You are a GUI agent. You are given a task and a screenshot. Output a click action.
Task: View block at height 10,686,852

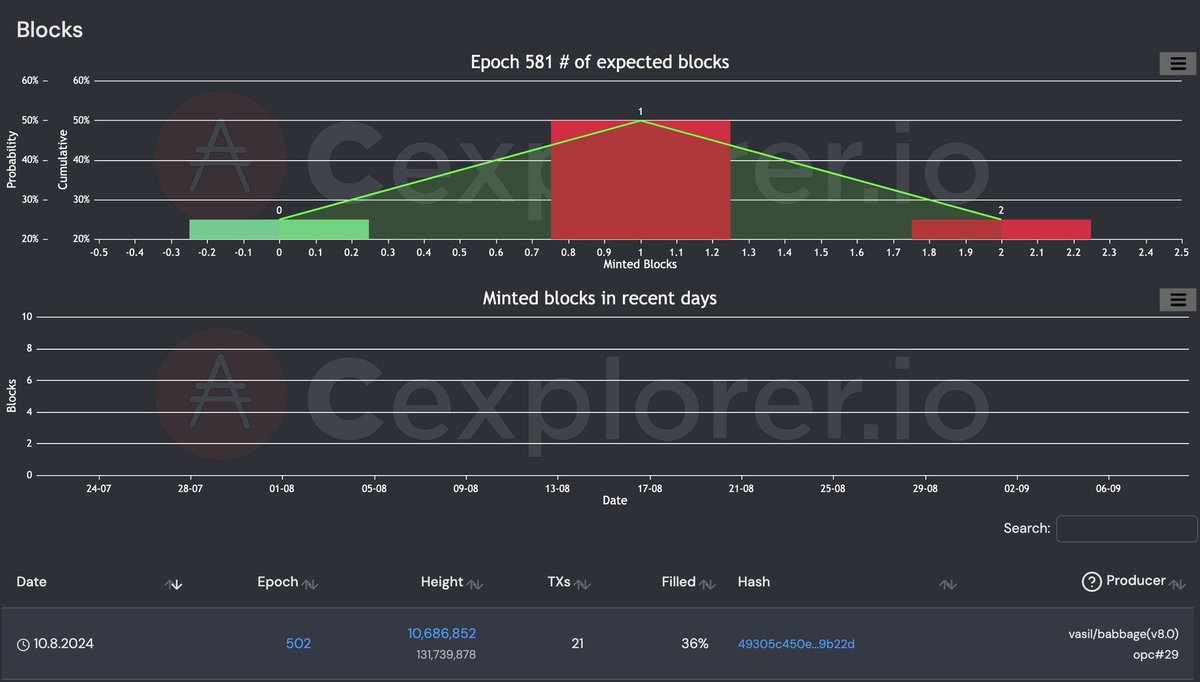point(442,633)
